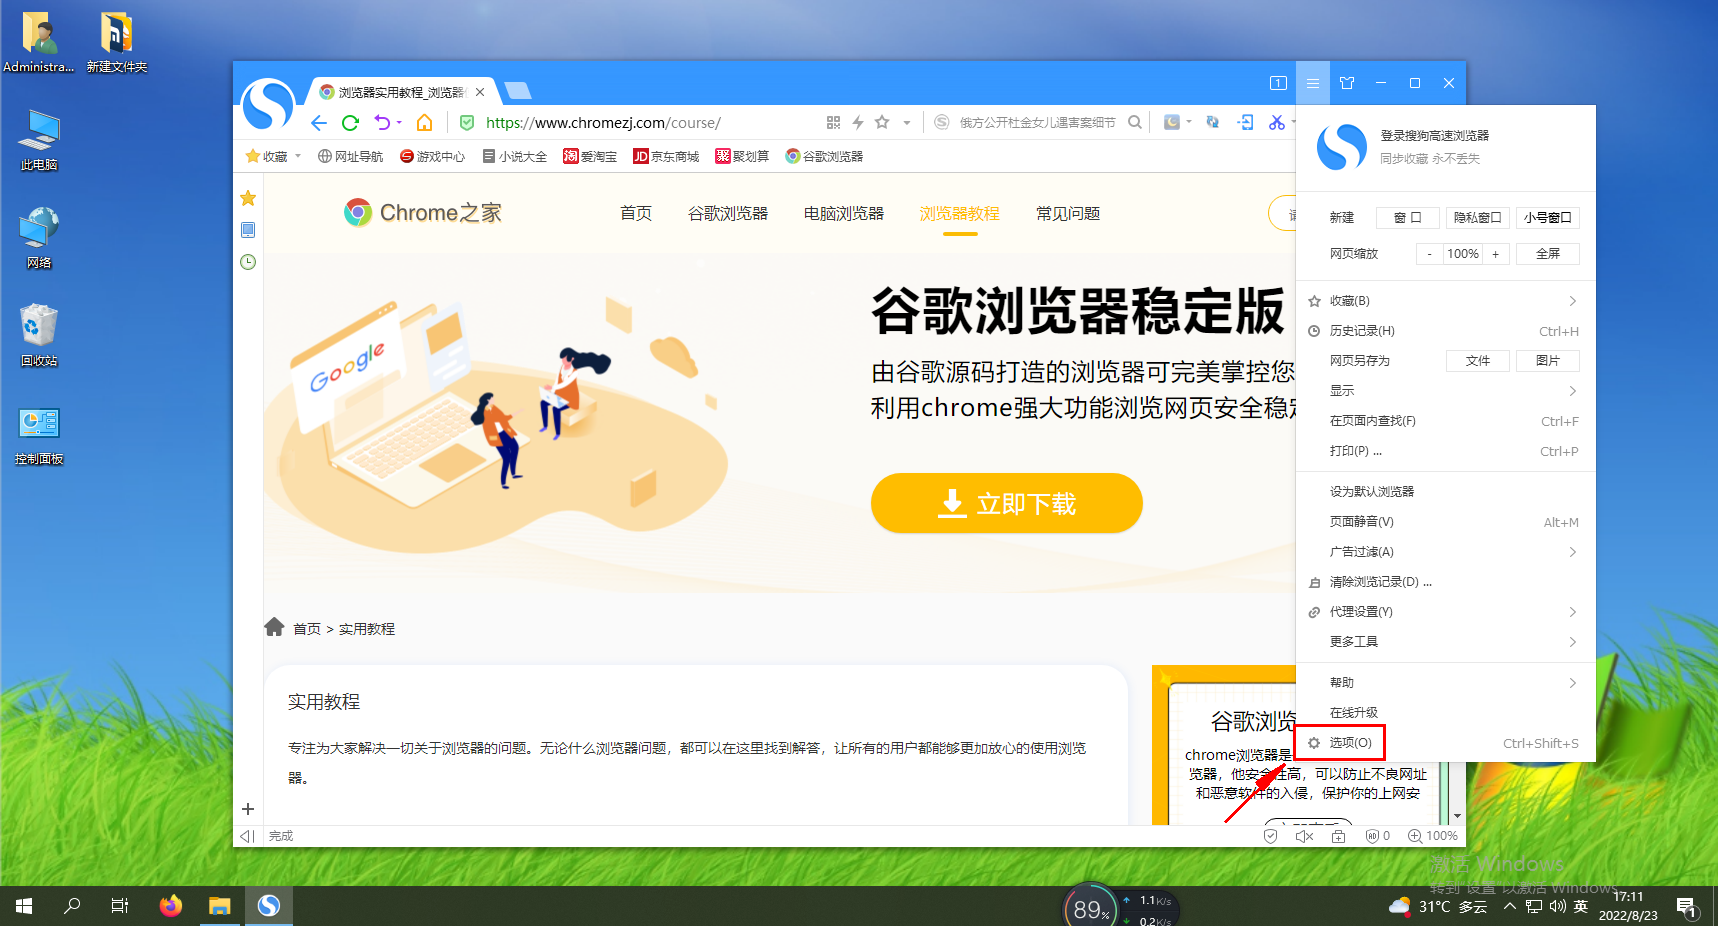This screenshot has width=1718, height=926.
Task: Select 在页面内查找(F) menu entry
Action: 1445,421
